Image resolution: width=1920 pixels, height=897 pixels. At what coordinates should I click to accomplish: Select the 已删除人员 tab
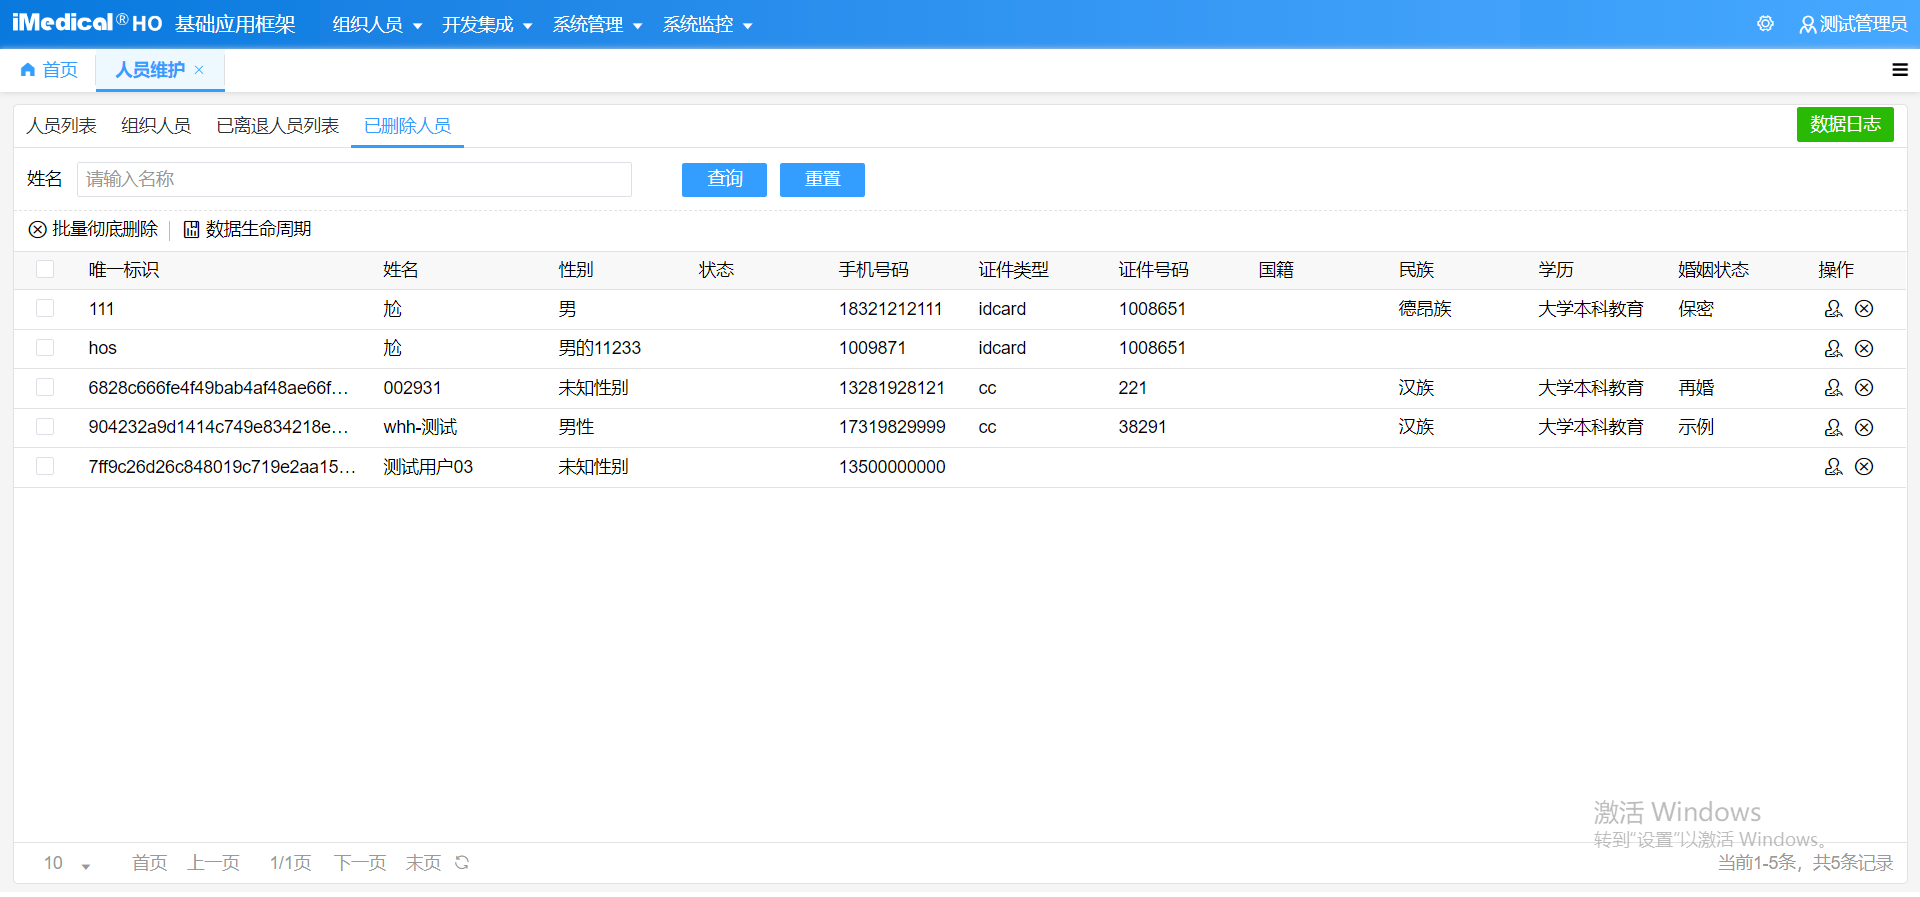click(x=407, y=126)
